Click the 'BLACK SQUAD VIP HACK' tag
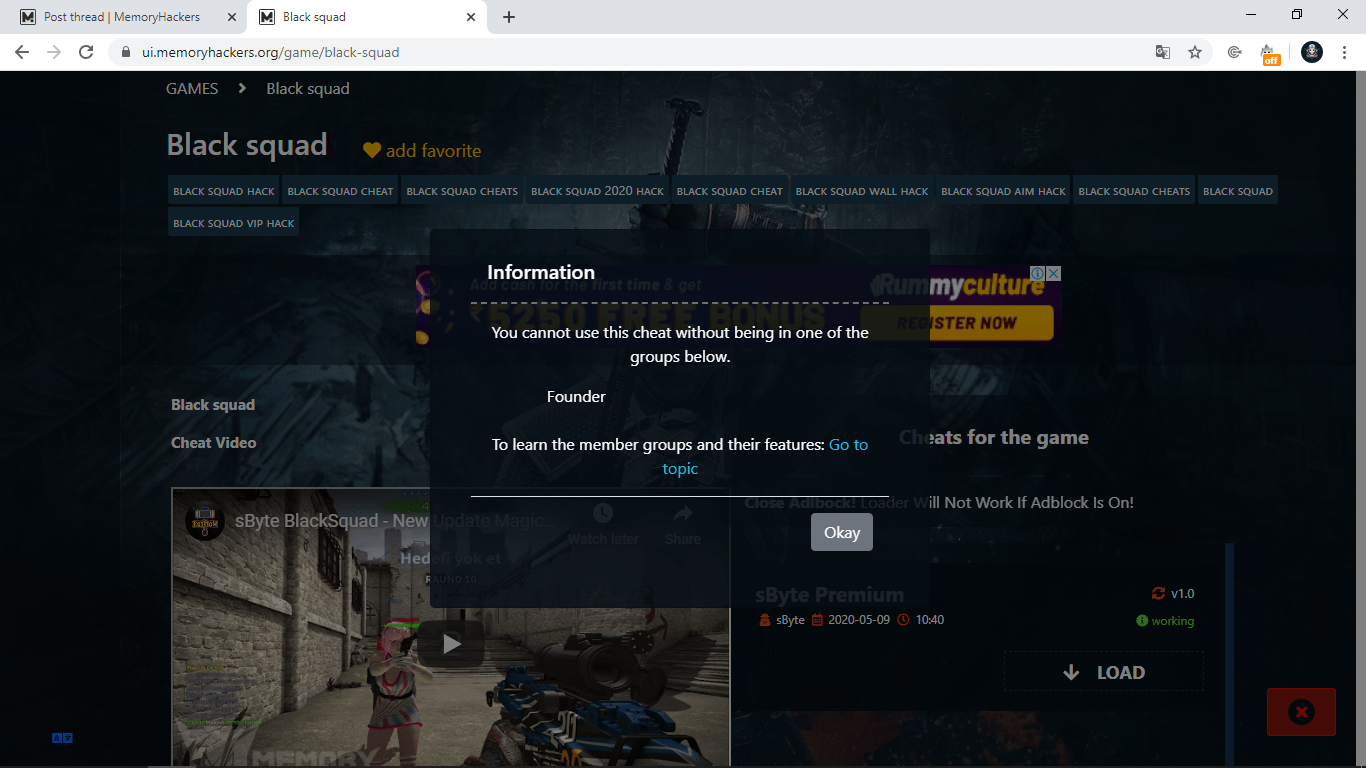Viewport: 1366px width, 768px height. point(234,223)
